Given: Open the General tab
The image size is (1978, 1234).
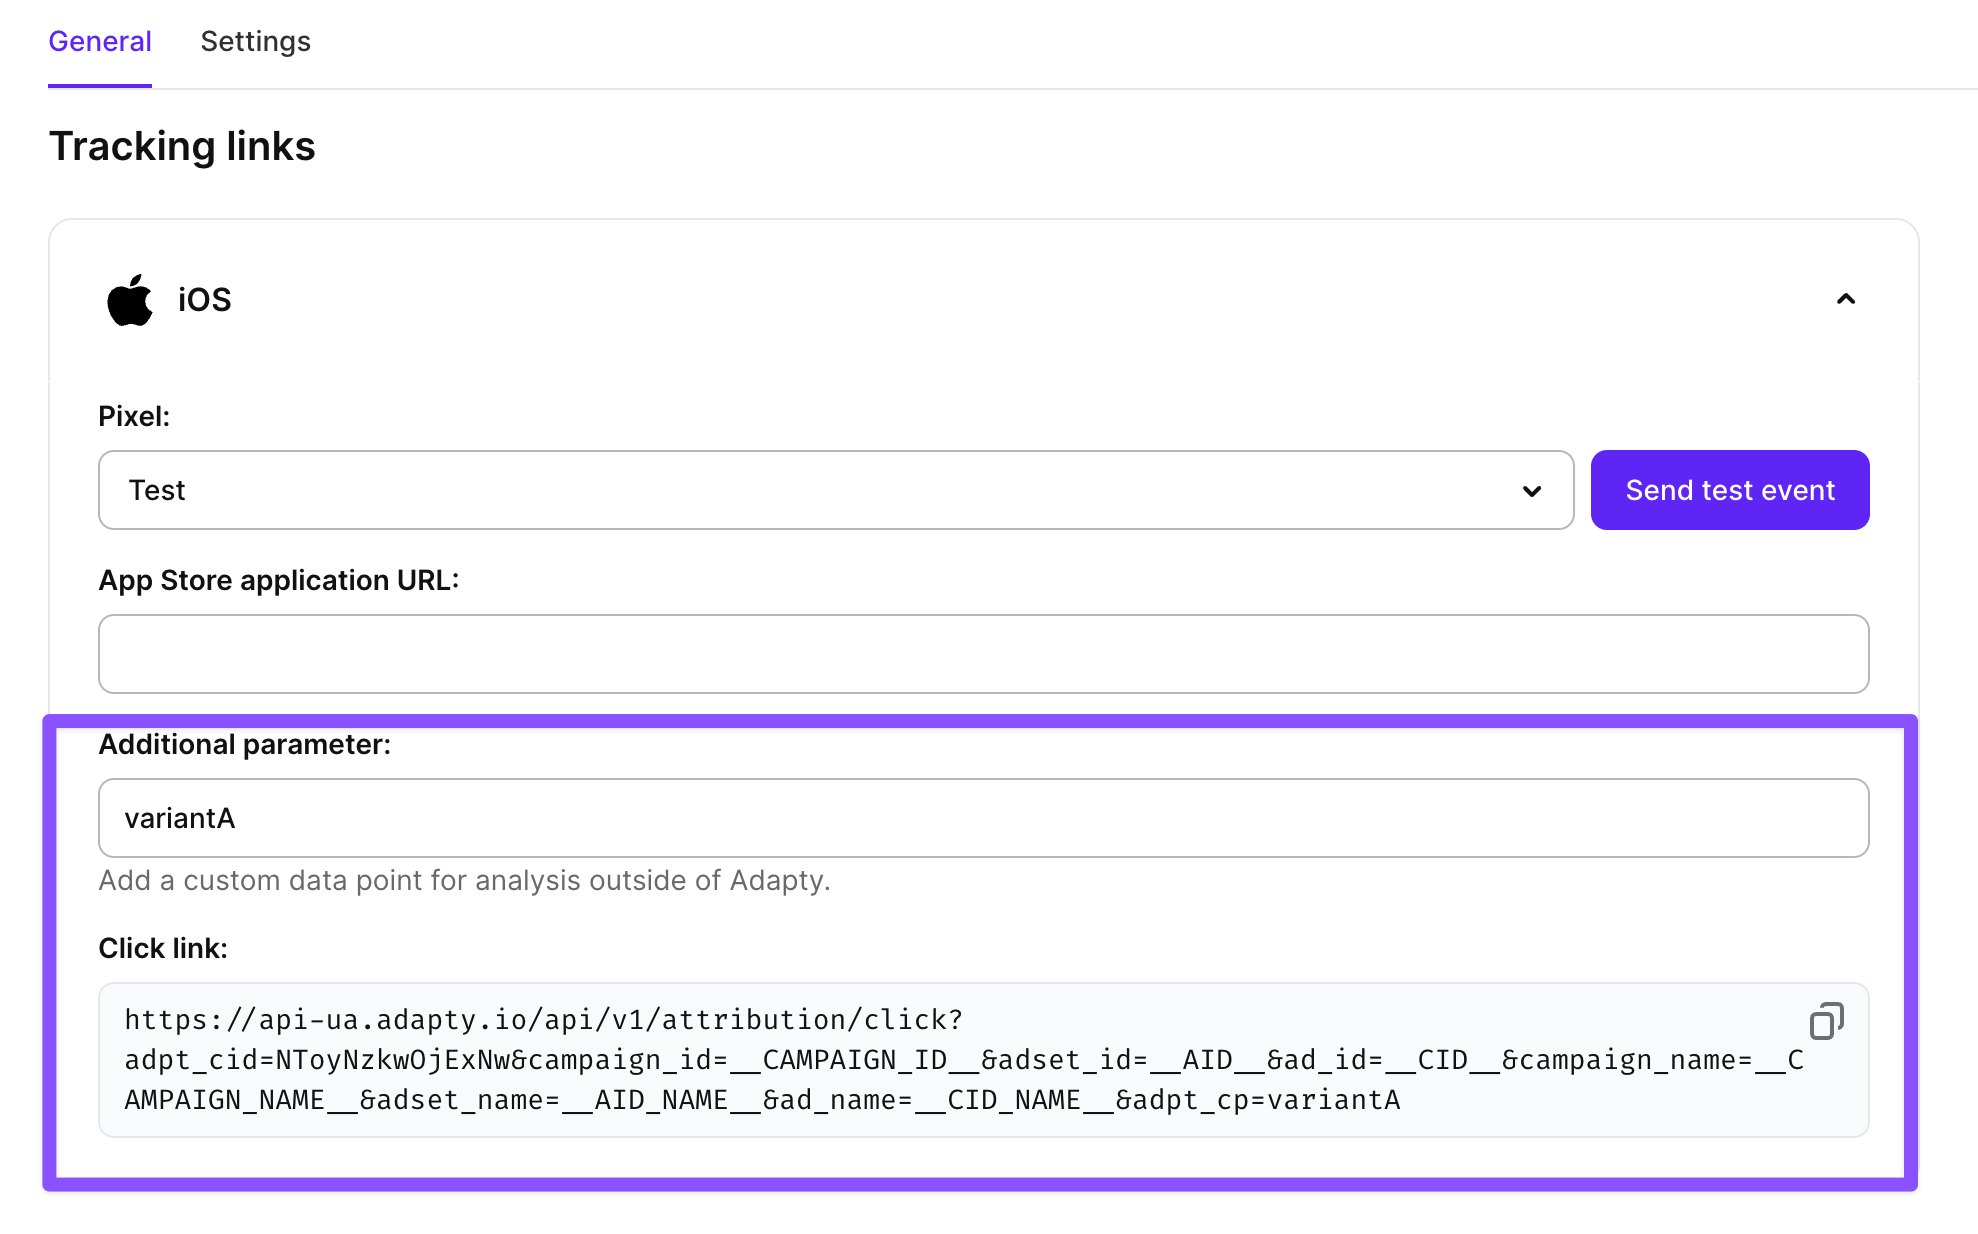Looking at the screenshot, I should pyautogui.click(x=100, y=41).
